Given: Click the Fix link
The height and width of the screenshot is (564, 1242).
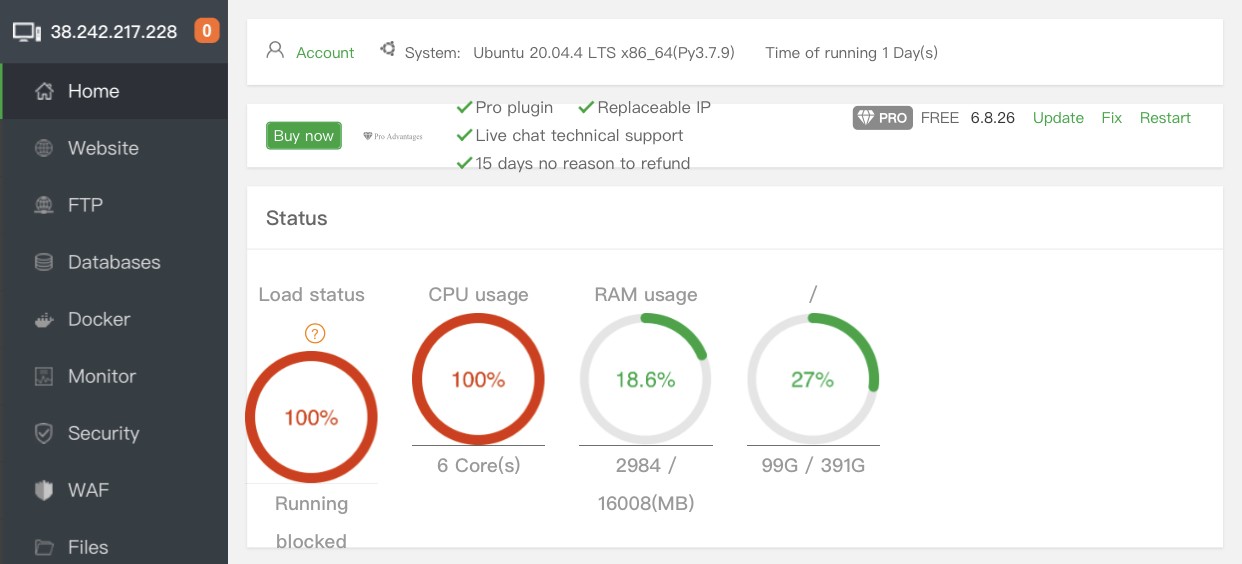Looking at the screenshot, I should [1111, 118].
